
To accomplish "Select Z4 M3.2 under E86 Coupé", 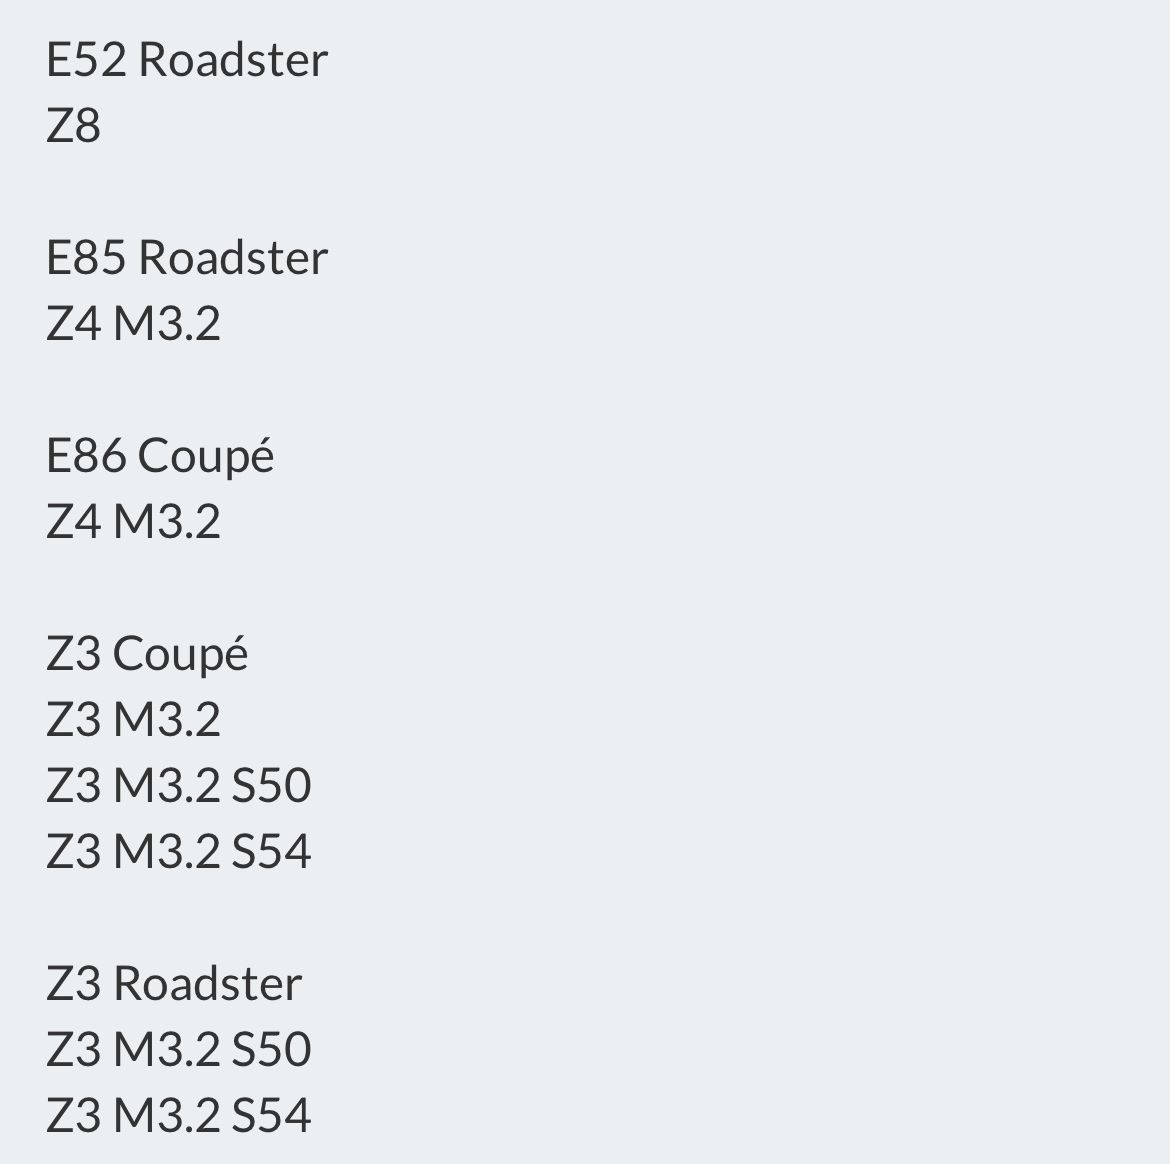I will point(133,522).
